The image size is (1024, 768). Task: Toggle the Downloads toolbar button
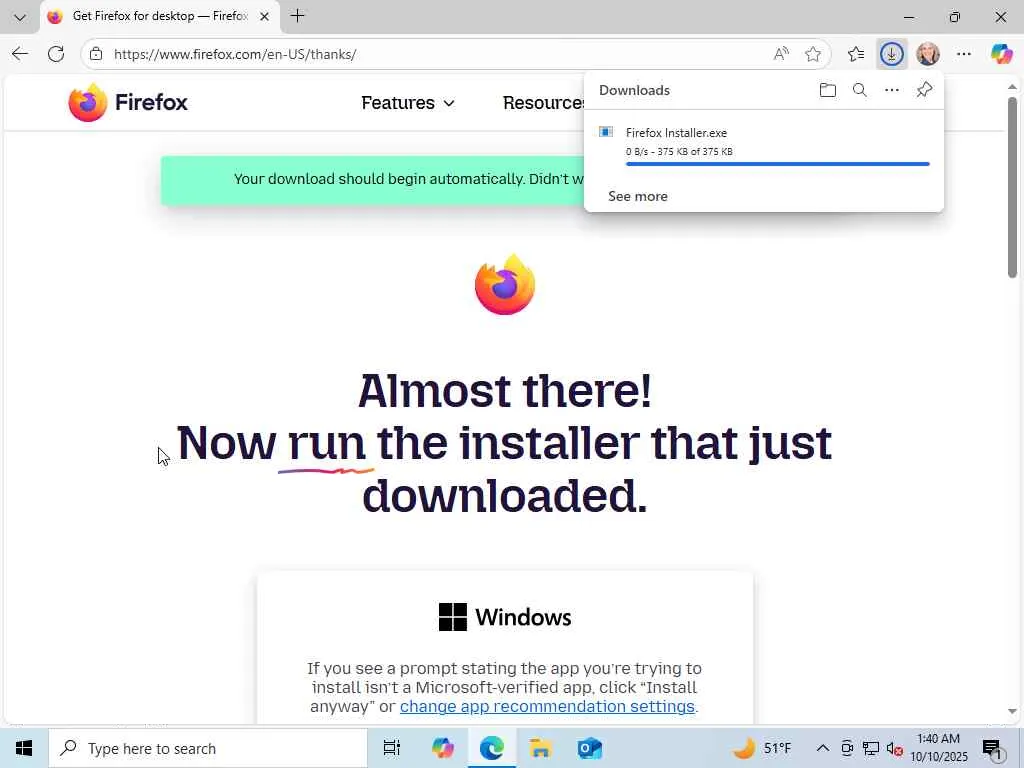(x=891, y=54)
